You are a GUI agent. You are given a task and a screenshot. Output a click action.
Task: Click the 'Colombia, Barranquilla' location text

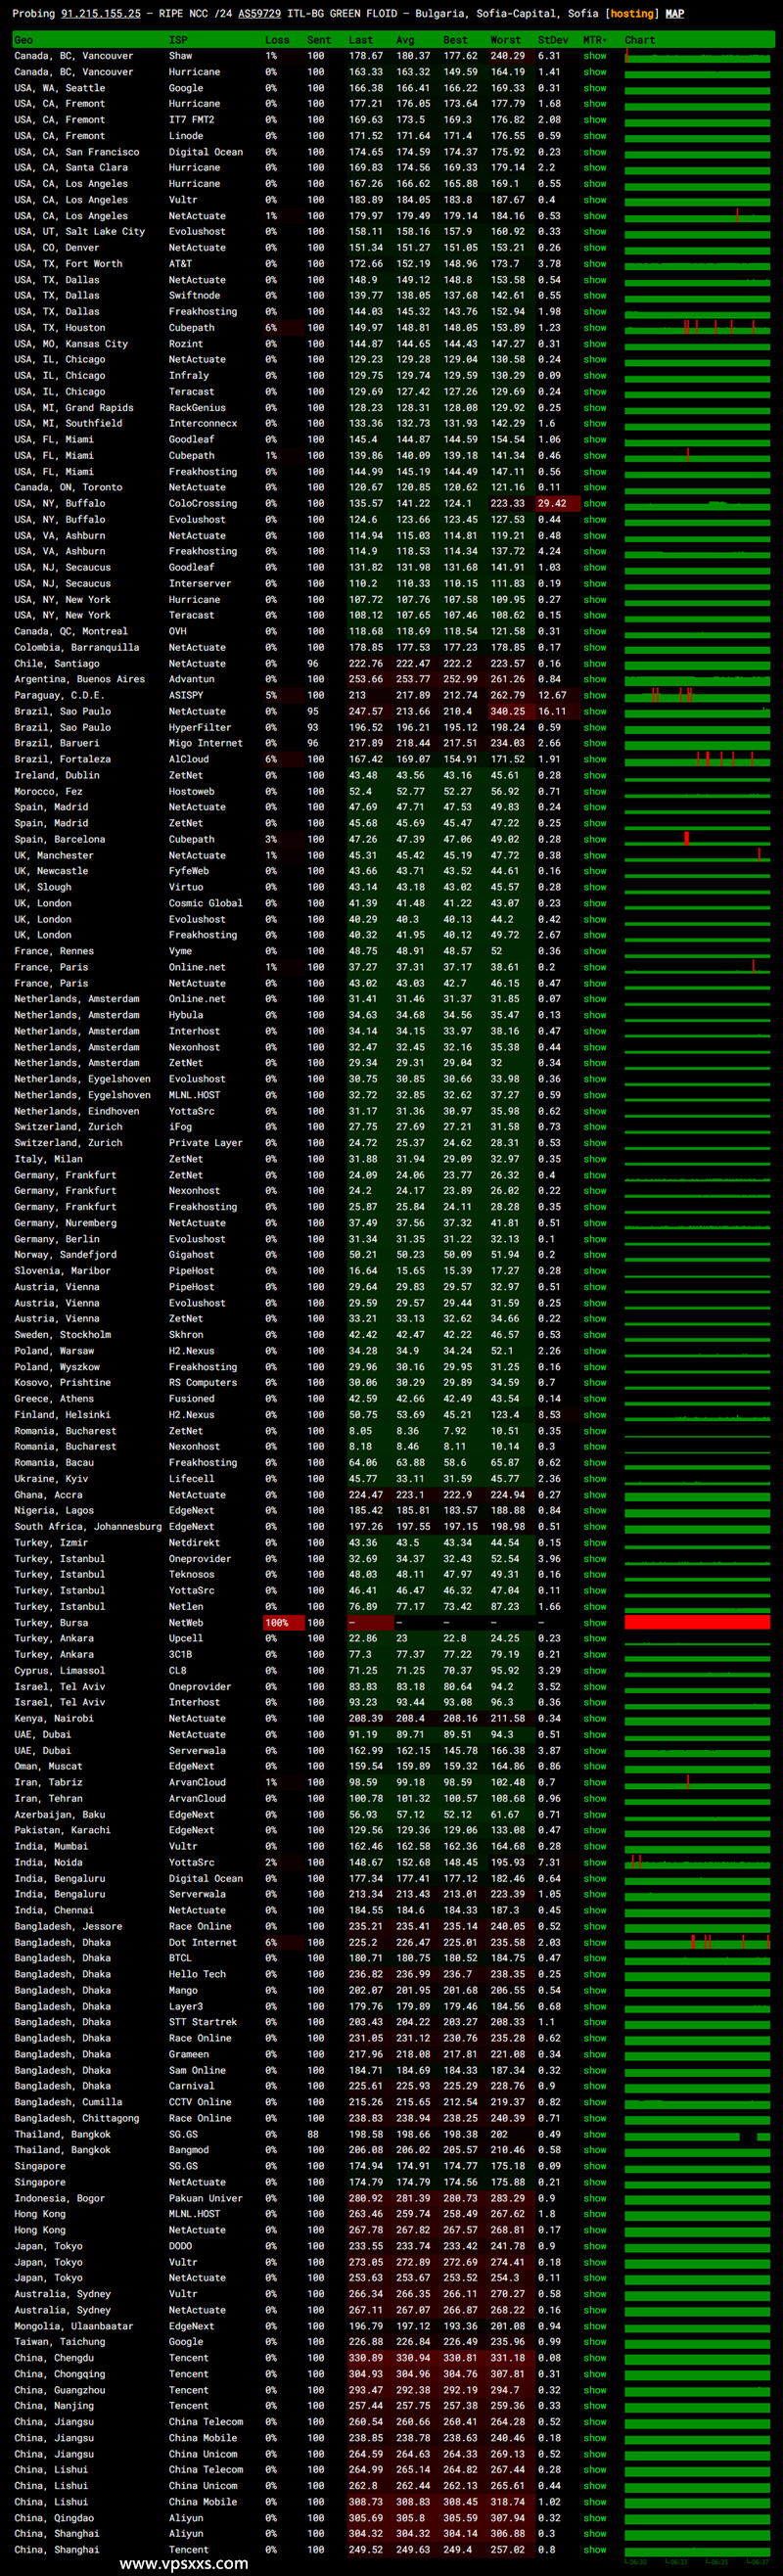click(76, 647)
